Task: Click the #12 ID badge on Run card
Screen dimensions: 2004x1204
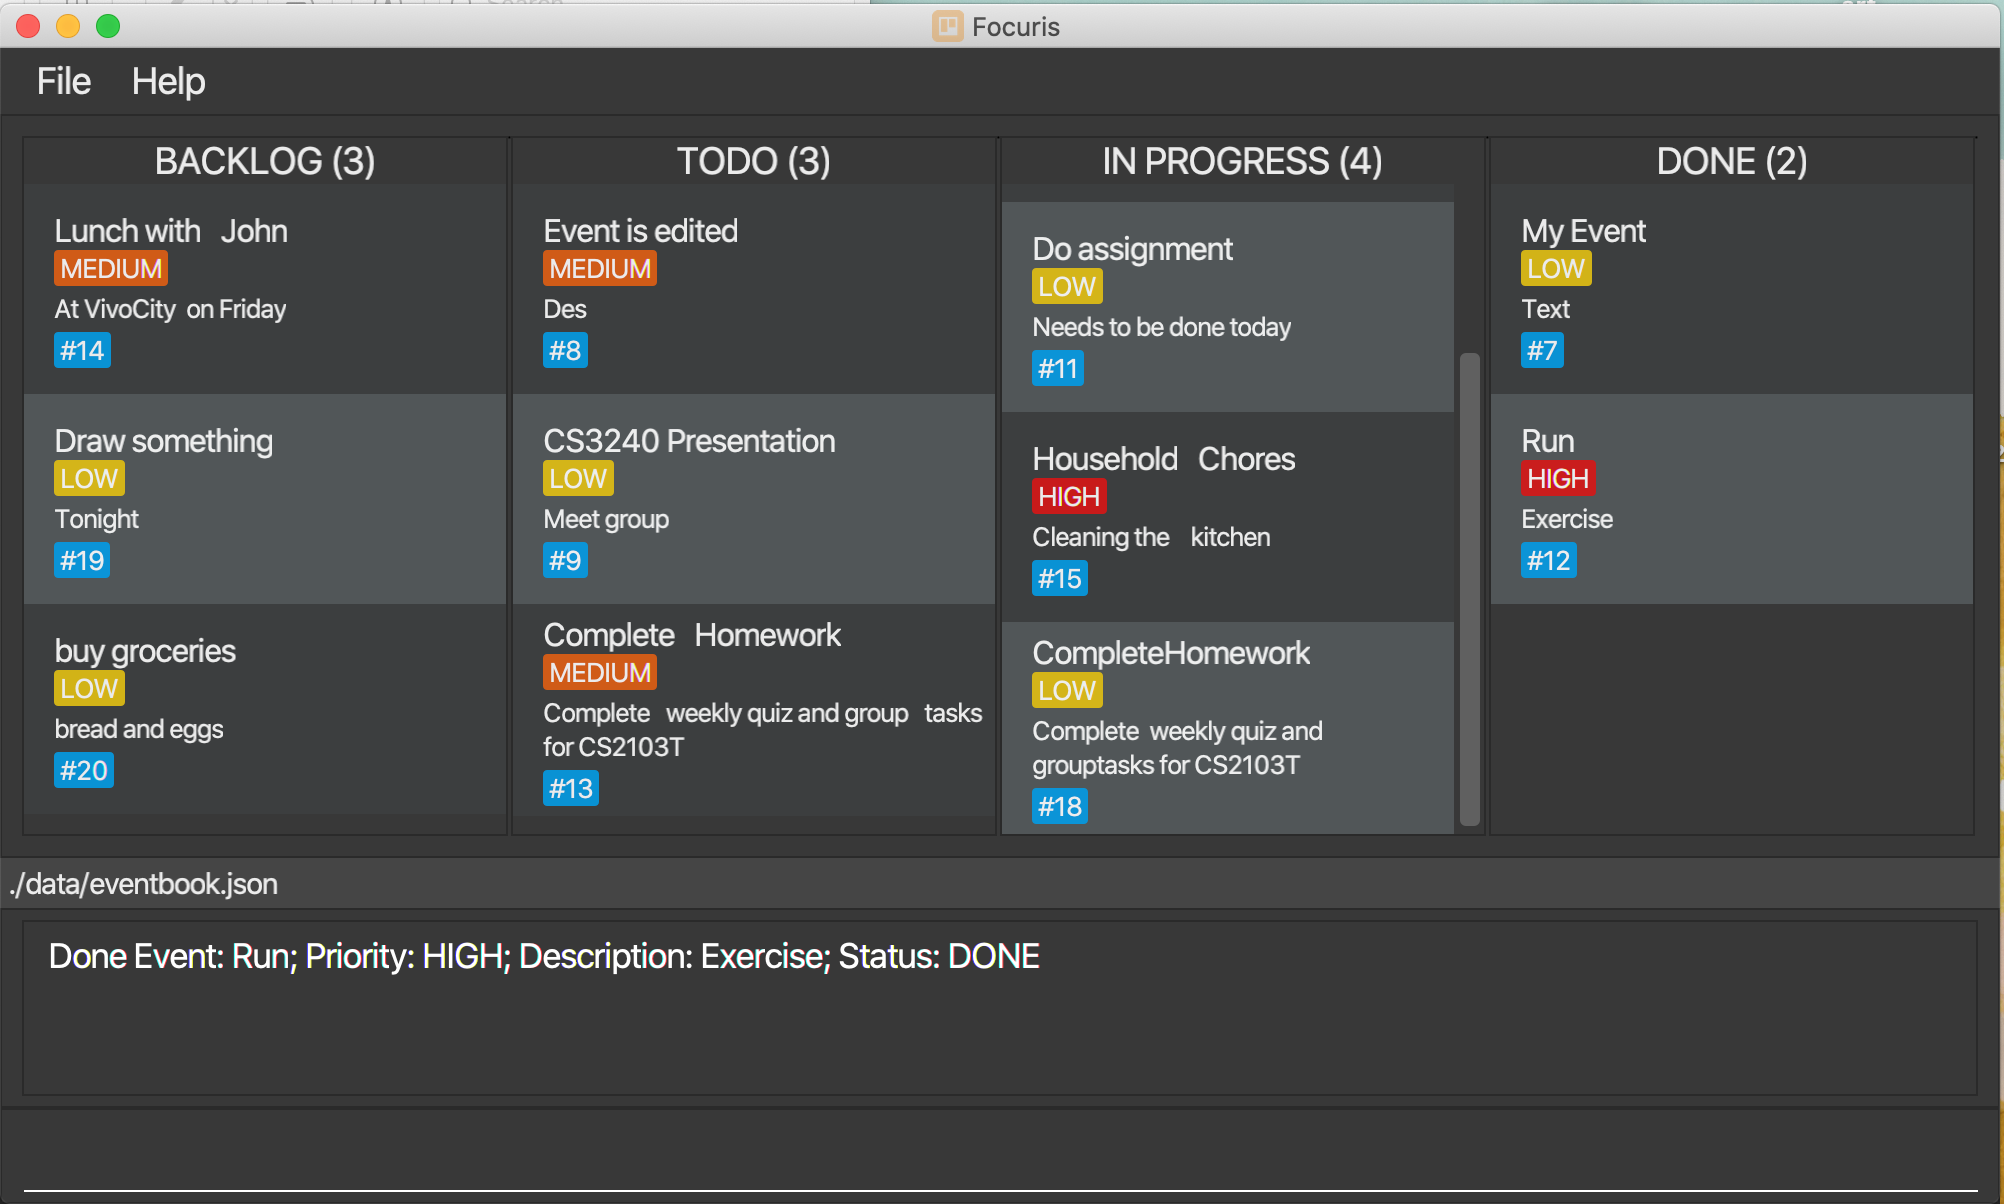Action: [x=1548, y=560]
